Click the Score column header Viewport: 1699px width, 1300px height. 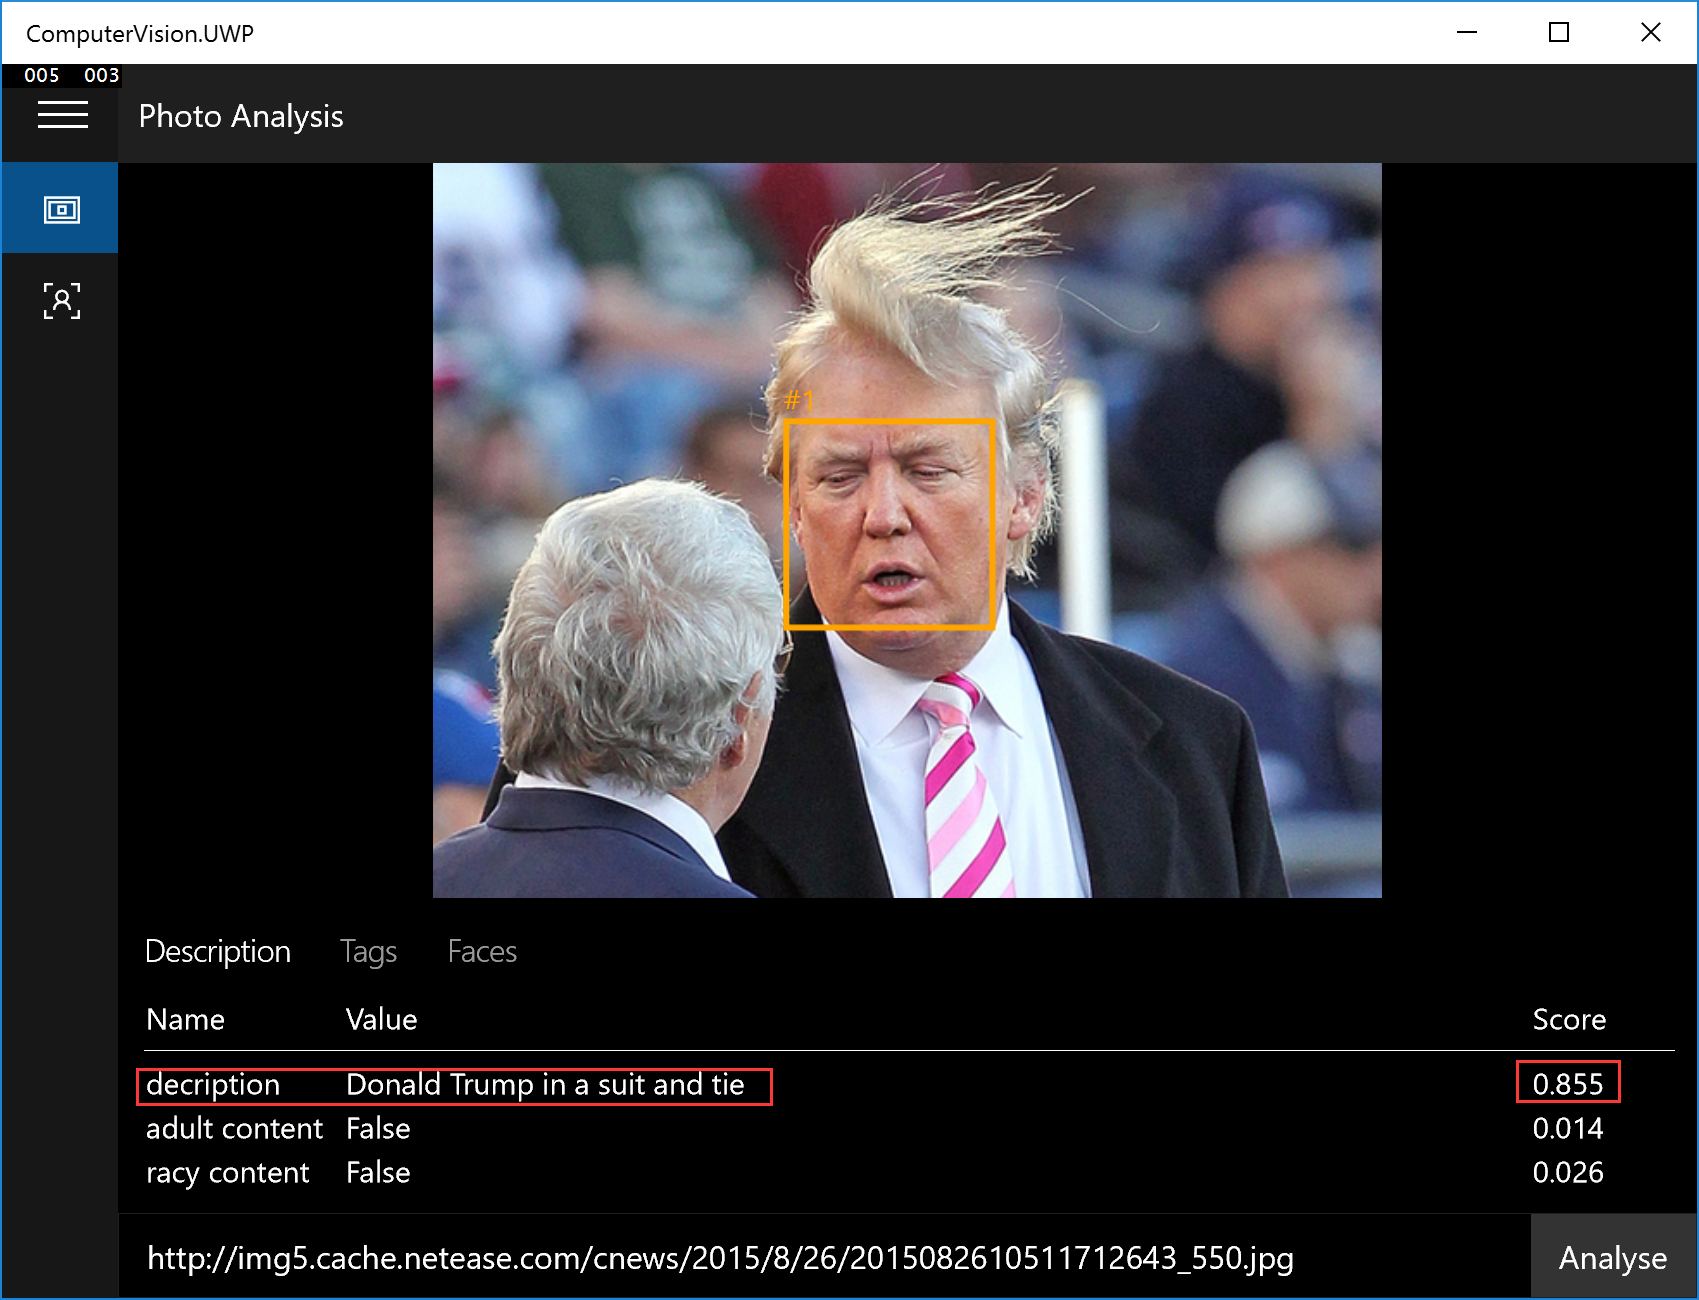click(x=1569, y=1019)
